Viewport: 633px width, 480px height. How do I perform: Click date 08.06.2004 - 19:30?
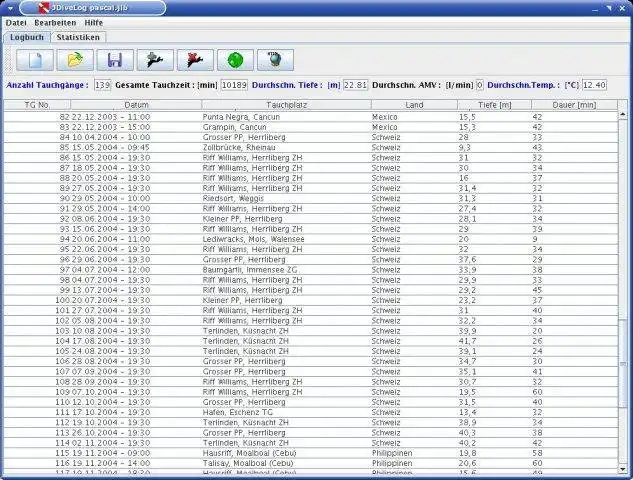pyautogui.click(x=111, y=219)
